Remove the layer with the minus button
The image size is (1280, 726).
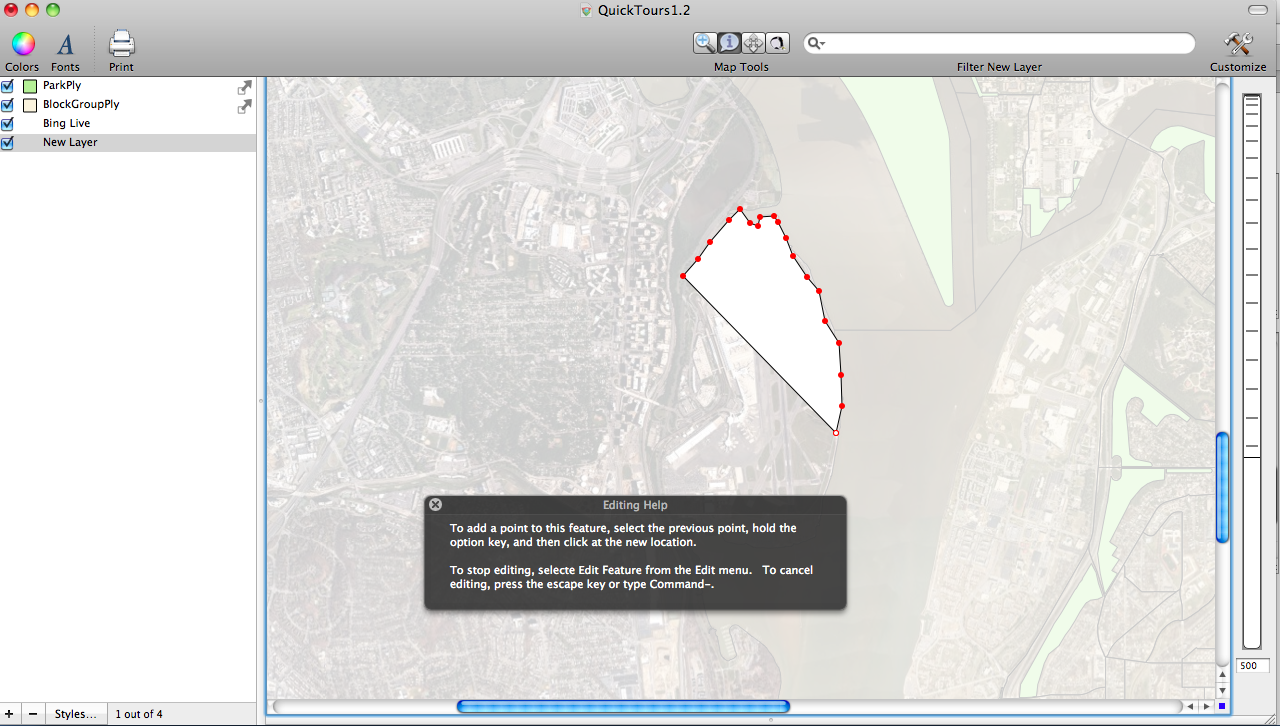[x=33, y=714]
